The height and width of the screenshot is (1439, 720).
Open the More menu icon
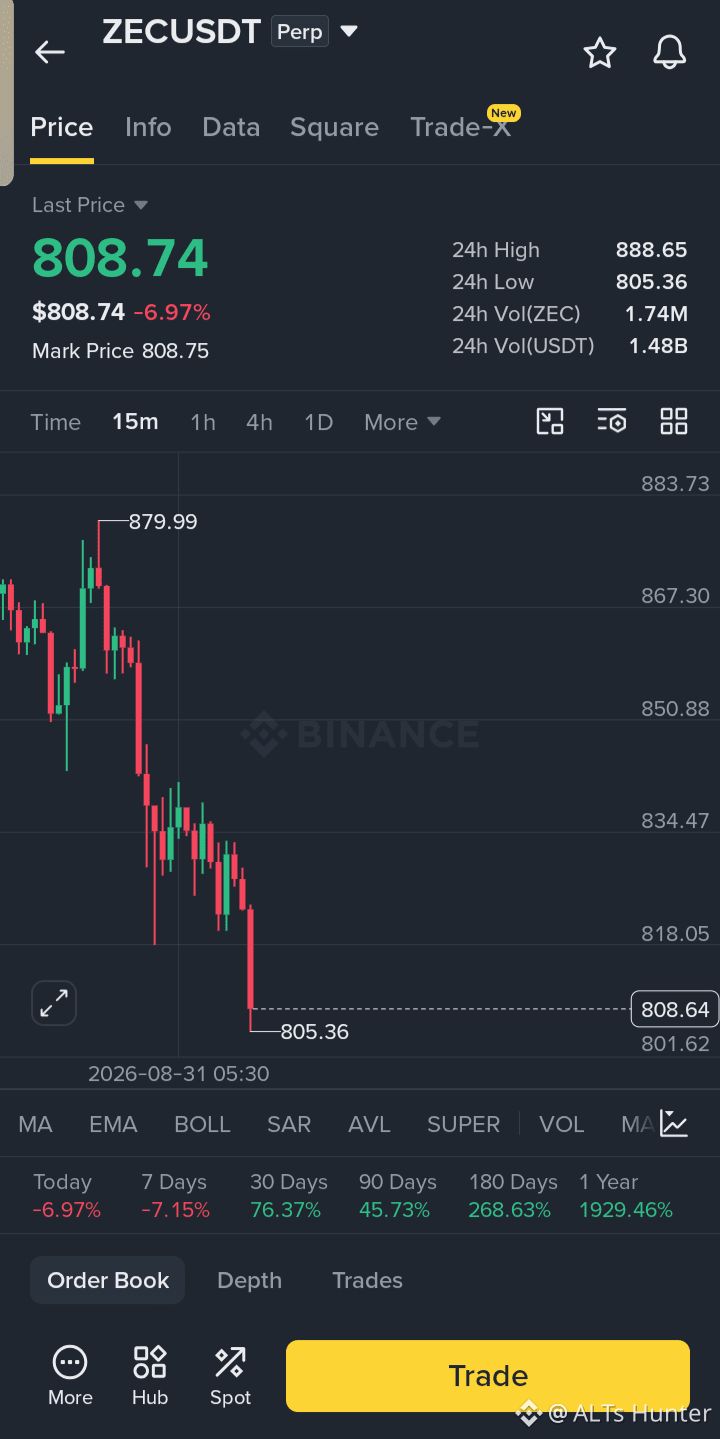coord(70,1375)
